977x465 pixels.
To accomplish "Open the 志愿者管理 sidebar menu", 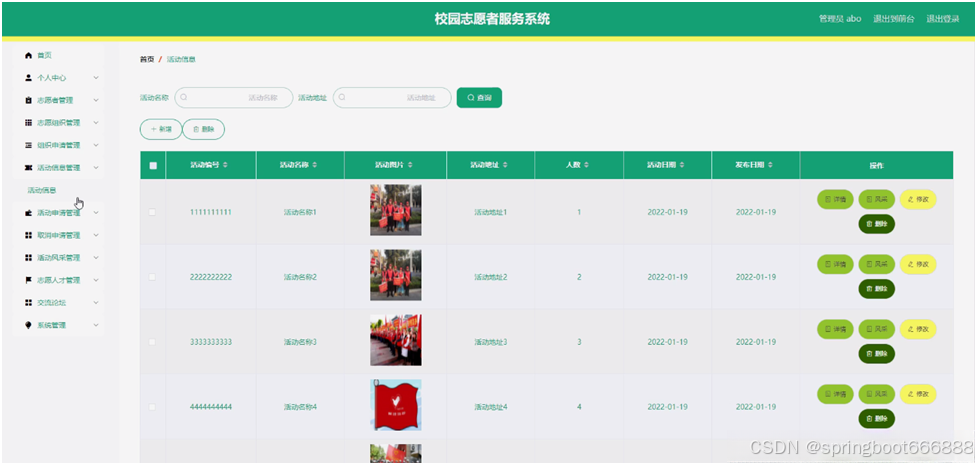I will 59,100.
